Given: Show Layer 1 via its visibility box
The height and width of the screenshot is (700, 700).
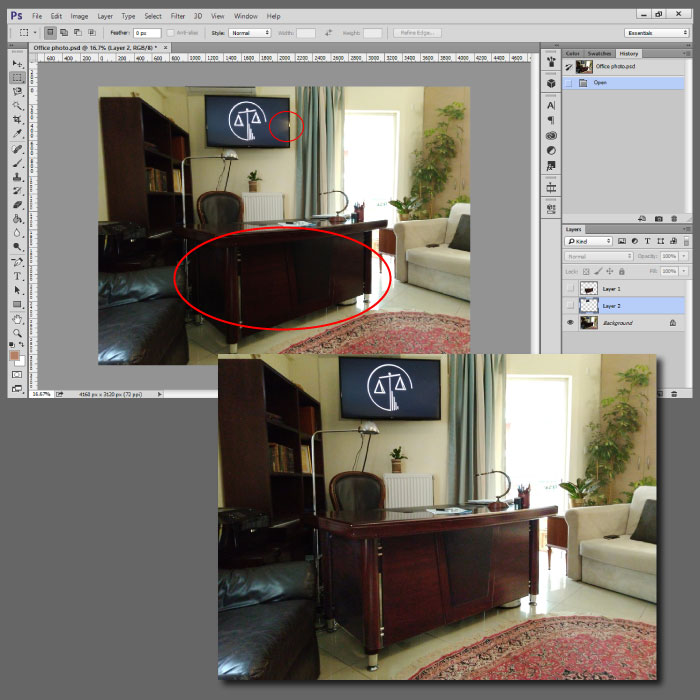Looking at the screenshot, I should 570,288.
